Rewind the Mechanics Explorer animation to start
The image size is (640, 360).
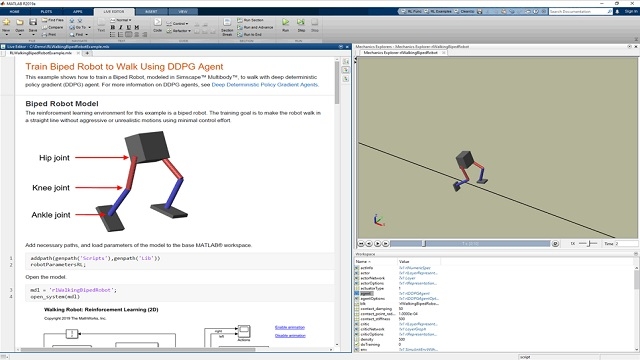361,243
